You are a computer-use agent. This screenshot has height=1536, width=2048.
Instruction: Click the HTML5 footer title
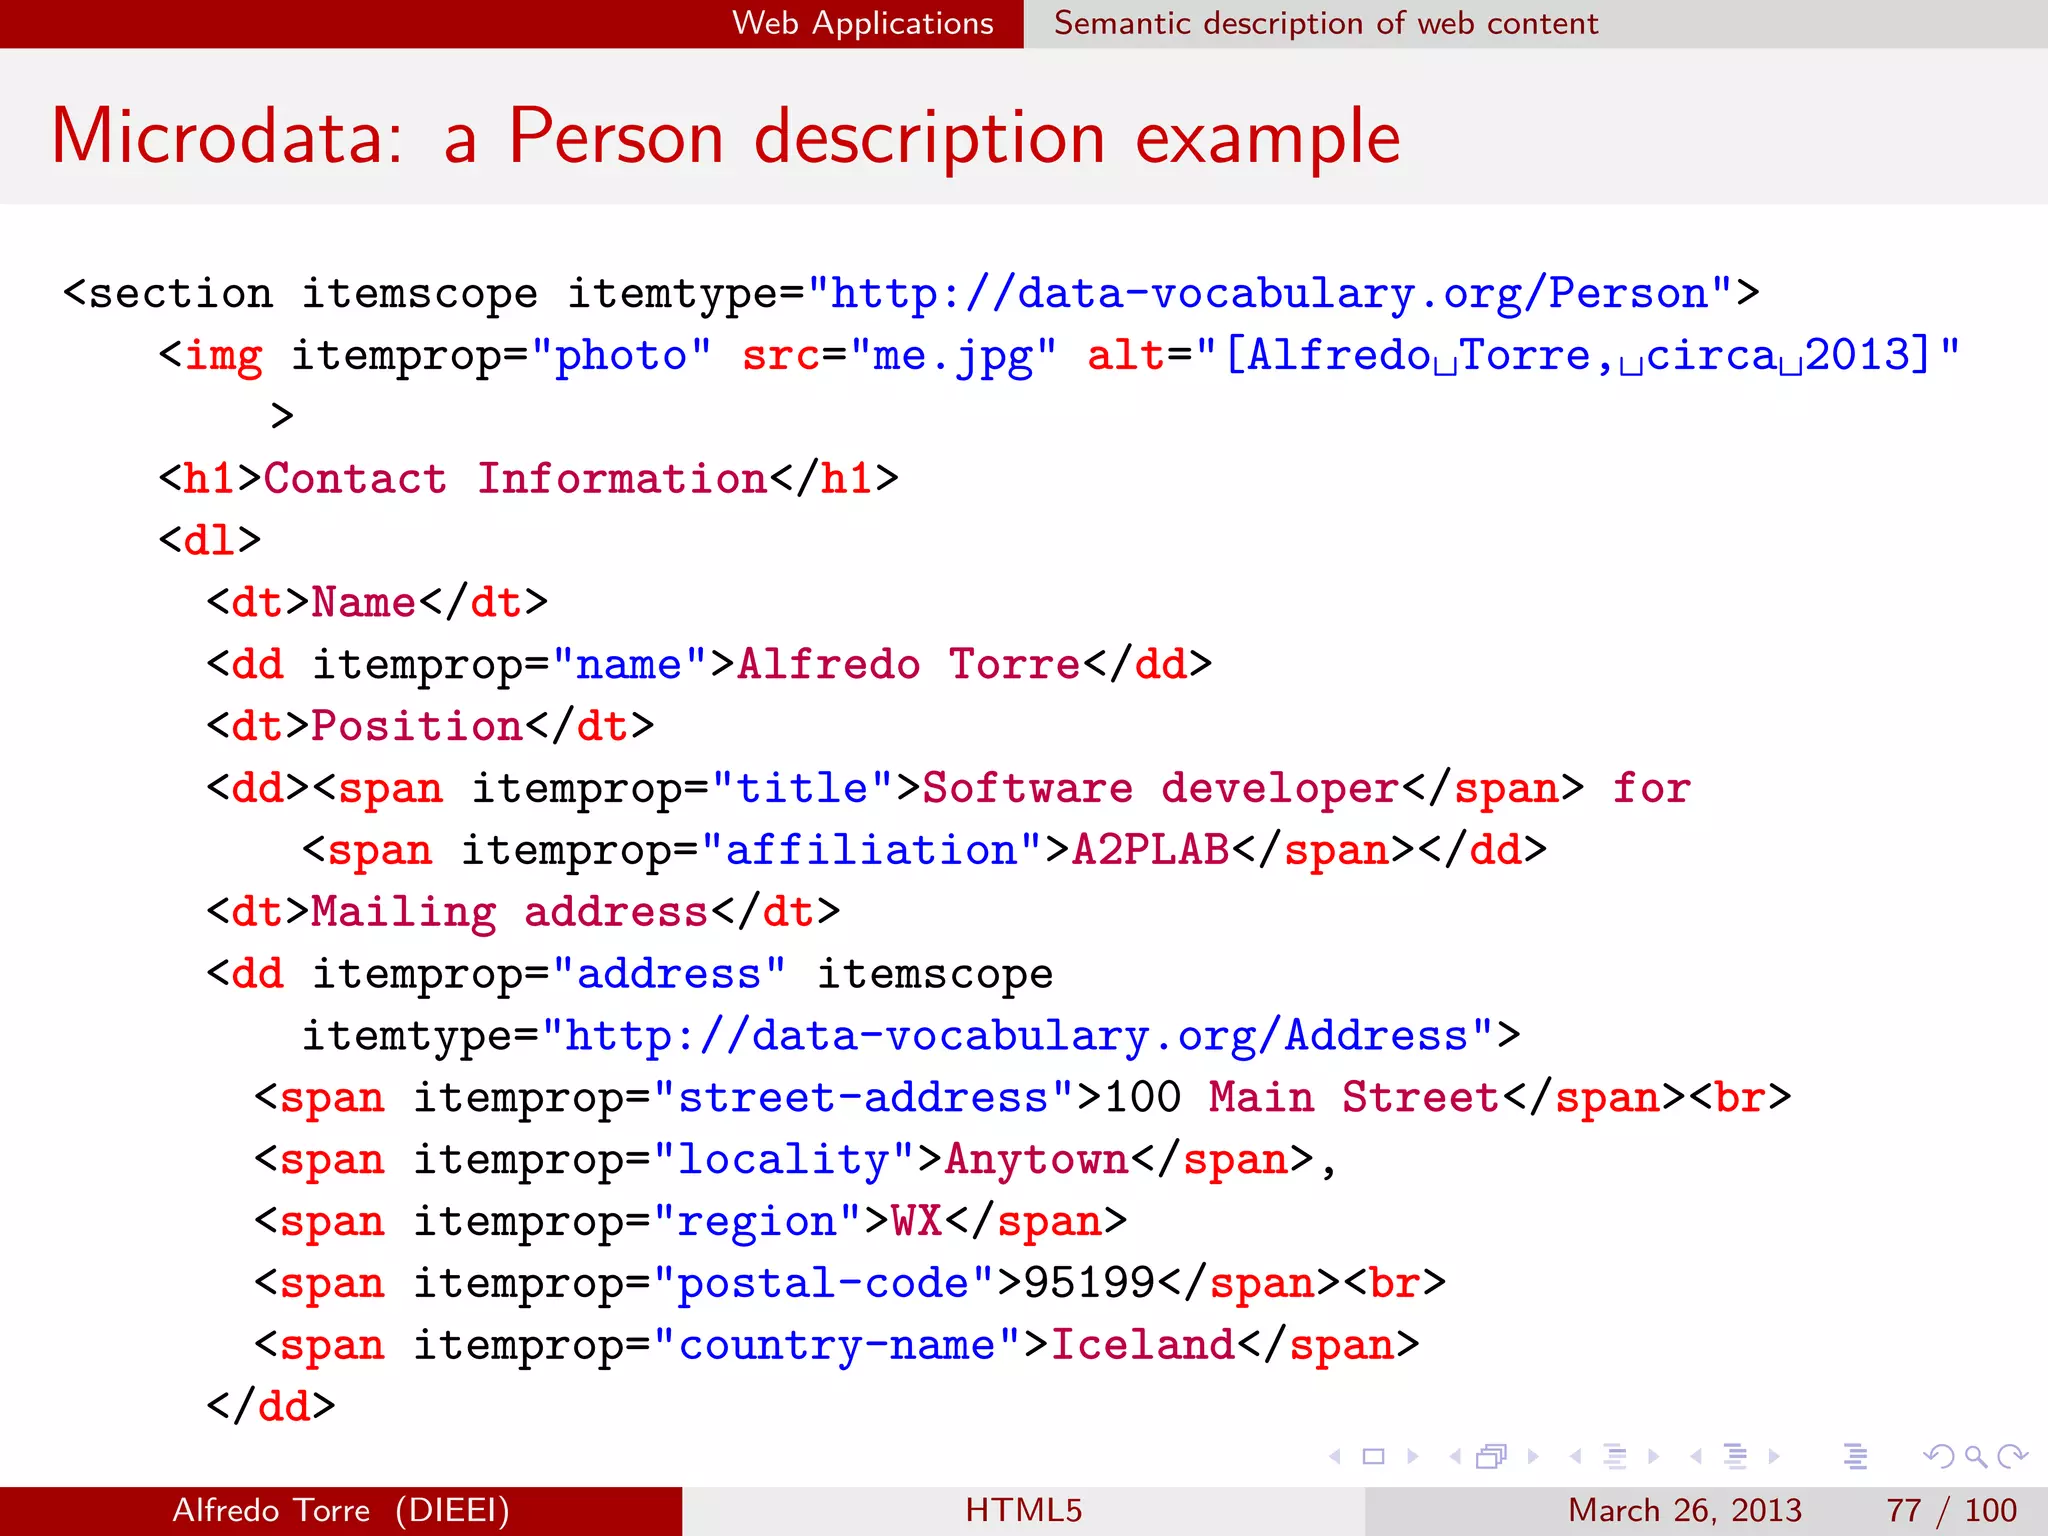[1024, 1510]
